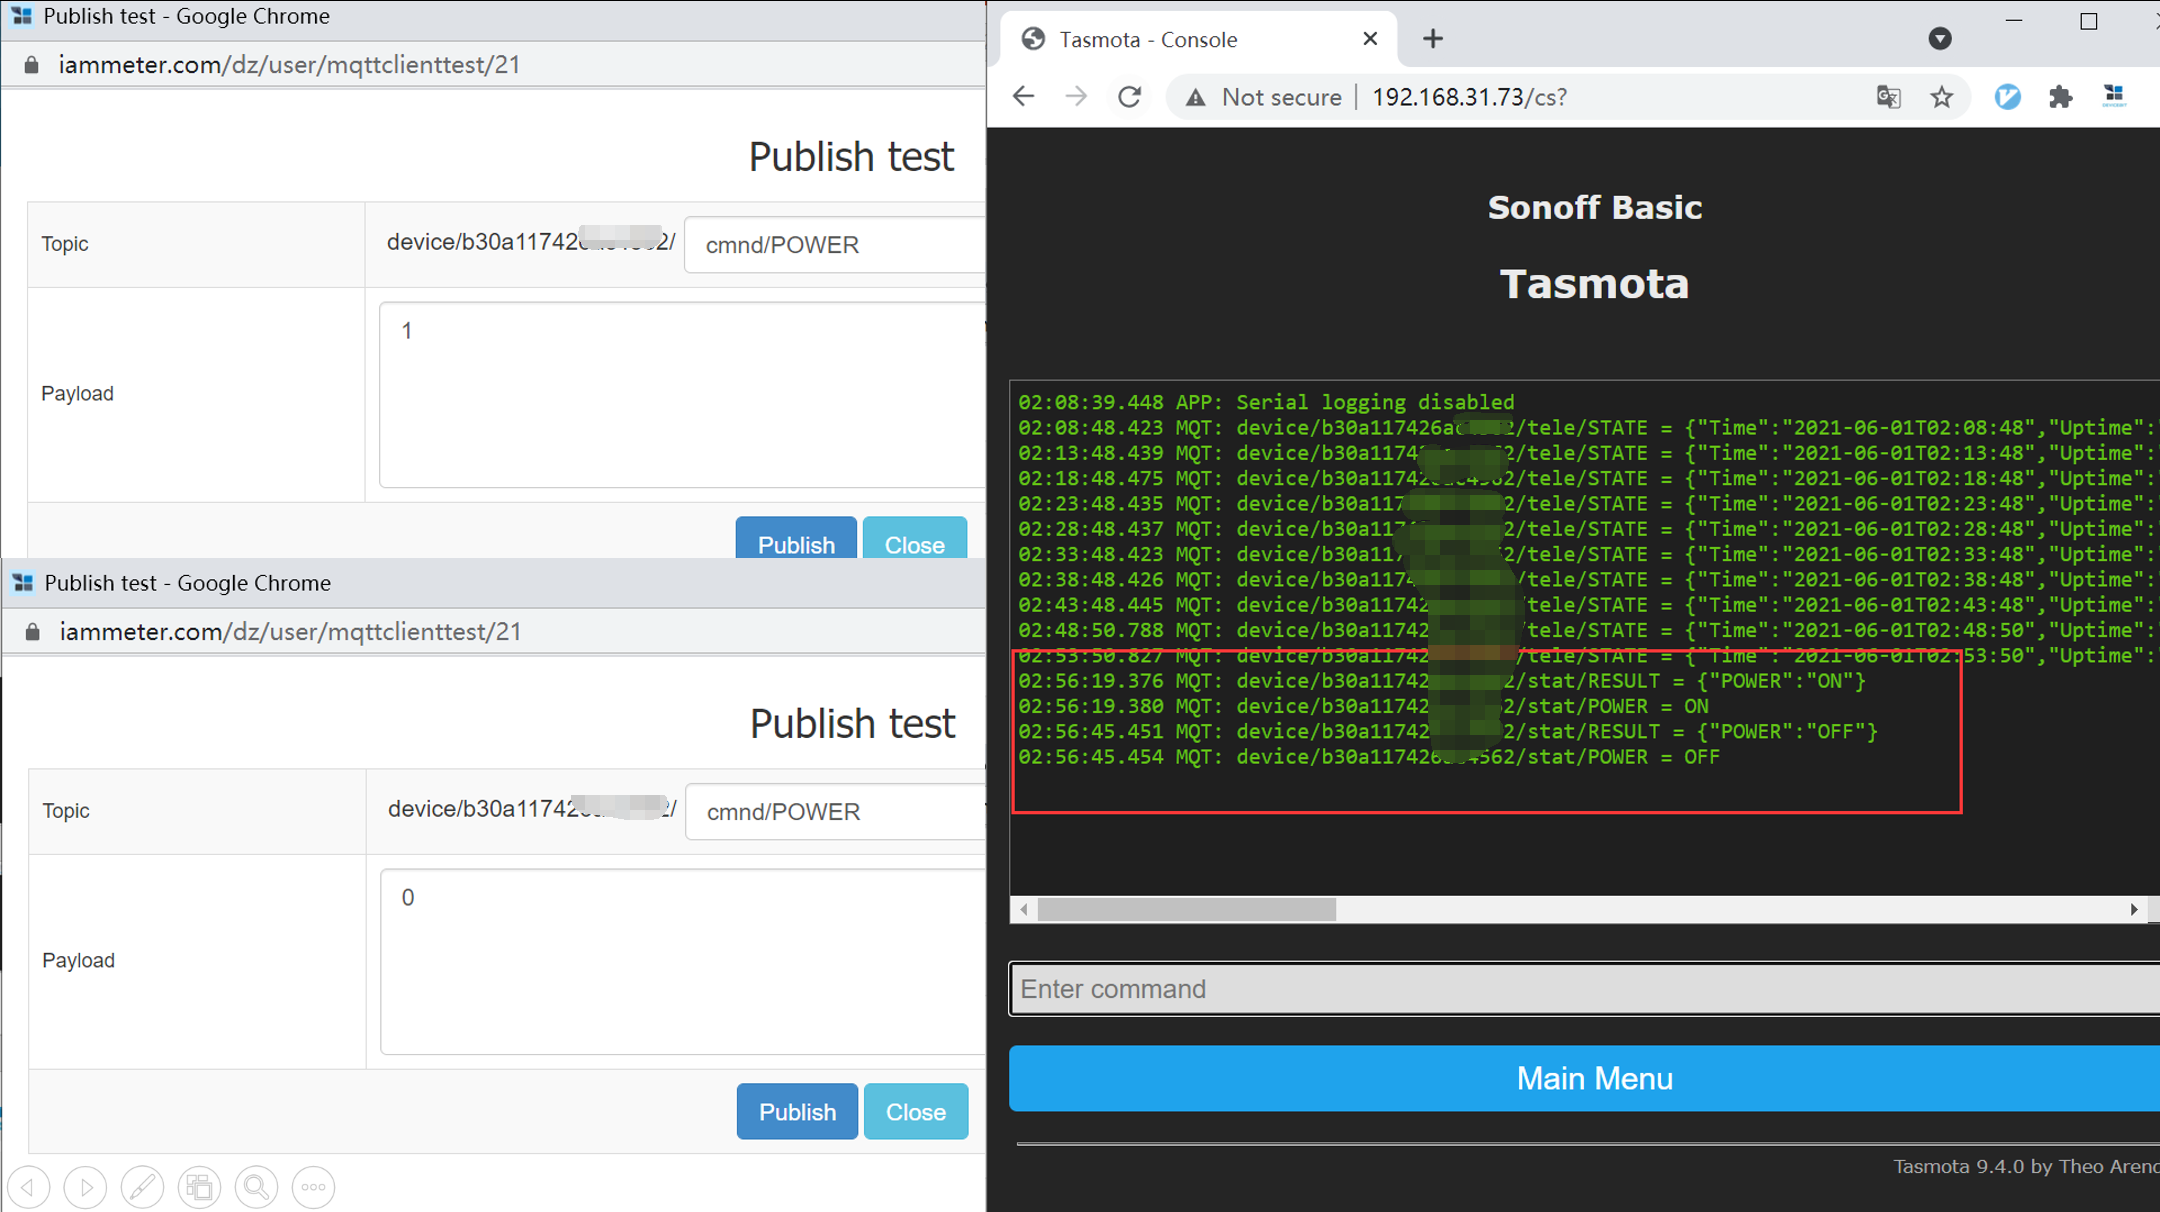Reload the Tasmota console page
The width and height of the screenshot is (2160, 1212).
(1129, 97)
